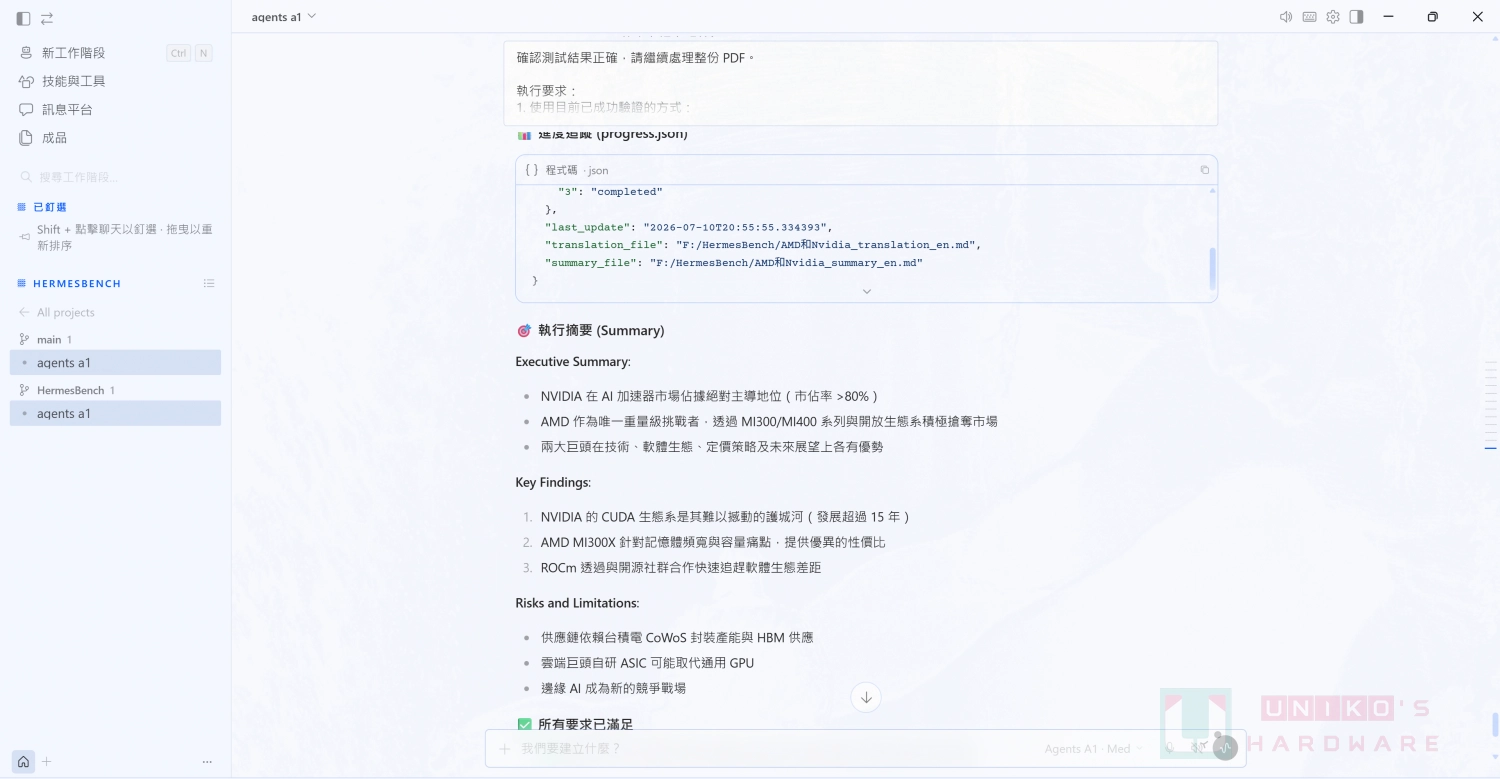Click the CoWoS supply chain risk line
Viewport: 1500px width, 779px height.
click(x=677, y=637)
